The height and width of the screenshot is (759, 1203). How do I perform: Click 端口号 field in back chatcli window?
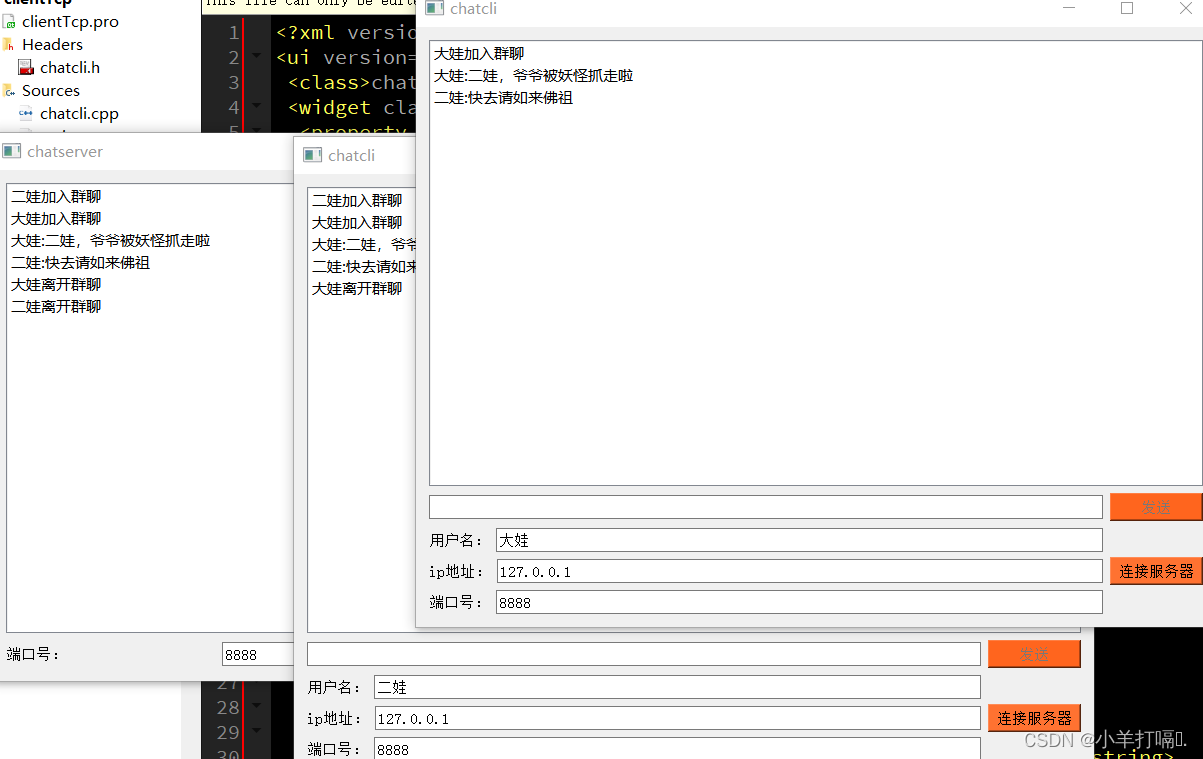pyautogui.click(x=677, y=748)
